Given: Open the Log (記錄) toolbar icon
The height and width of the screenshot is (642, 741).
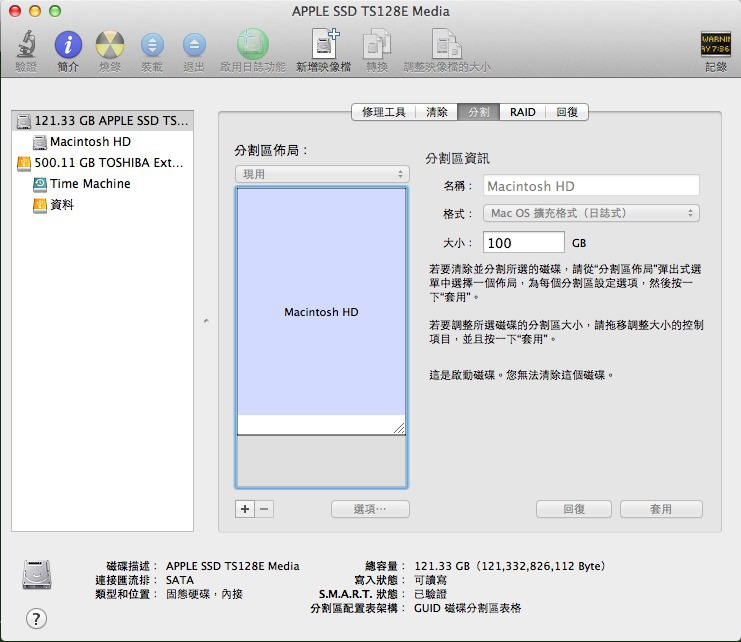Looking at the screenshot, I should (x=715, y=45).
